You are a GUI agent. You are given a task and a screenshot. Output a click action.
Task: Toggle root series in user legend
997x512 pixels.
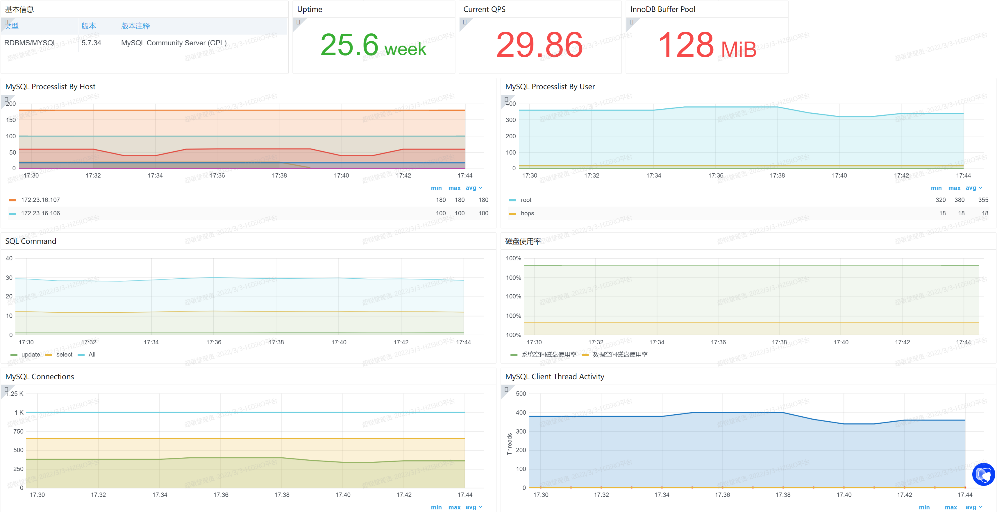point(525,200)
